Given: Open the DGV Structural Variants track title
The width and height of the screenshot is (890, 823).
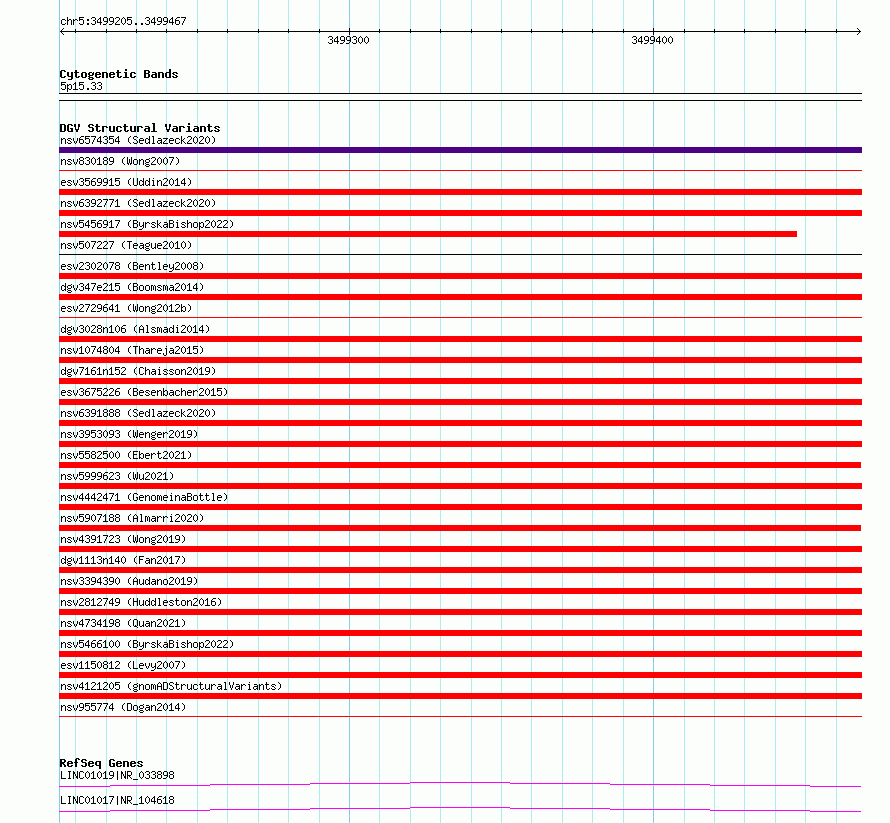Looking at the screenshot, I should (140, 128).
